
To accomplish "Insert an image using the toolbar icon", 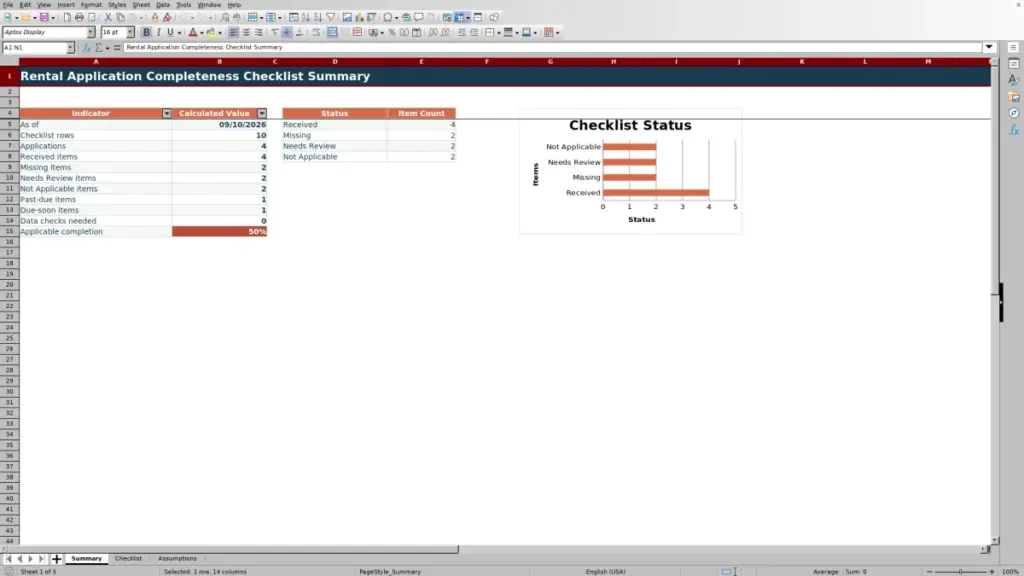I will (347, 17).
